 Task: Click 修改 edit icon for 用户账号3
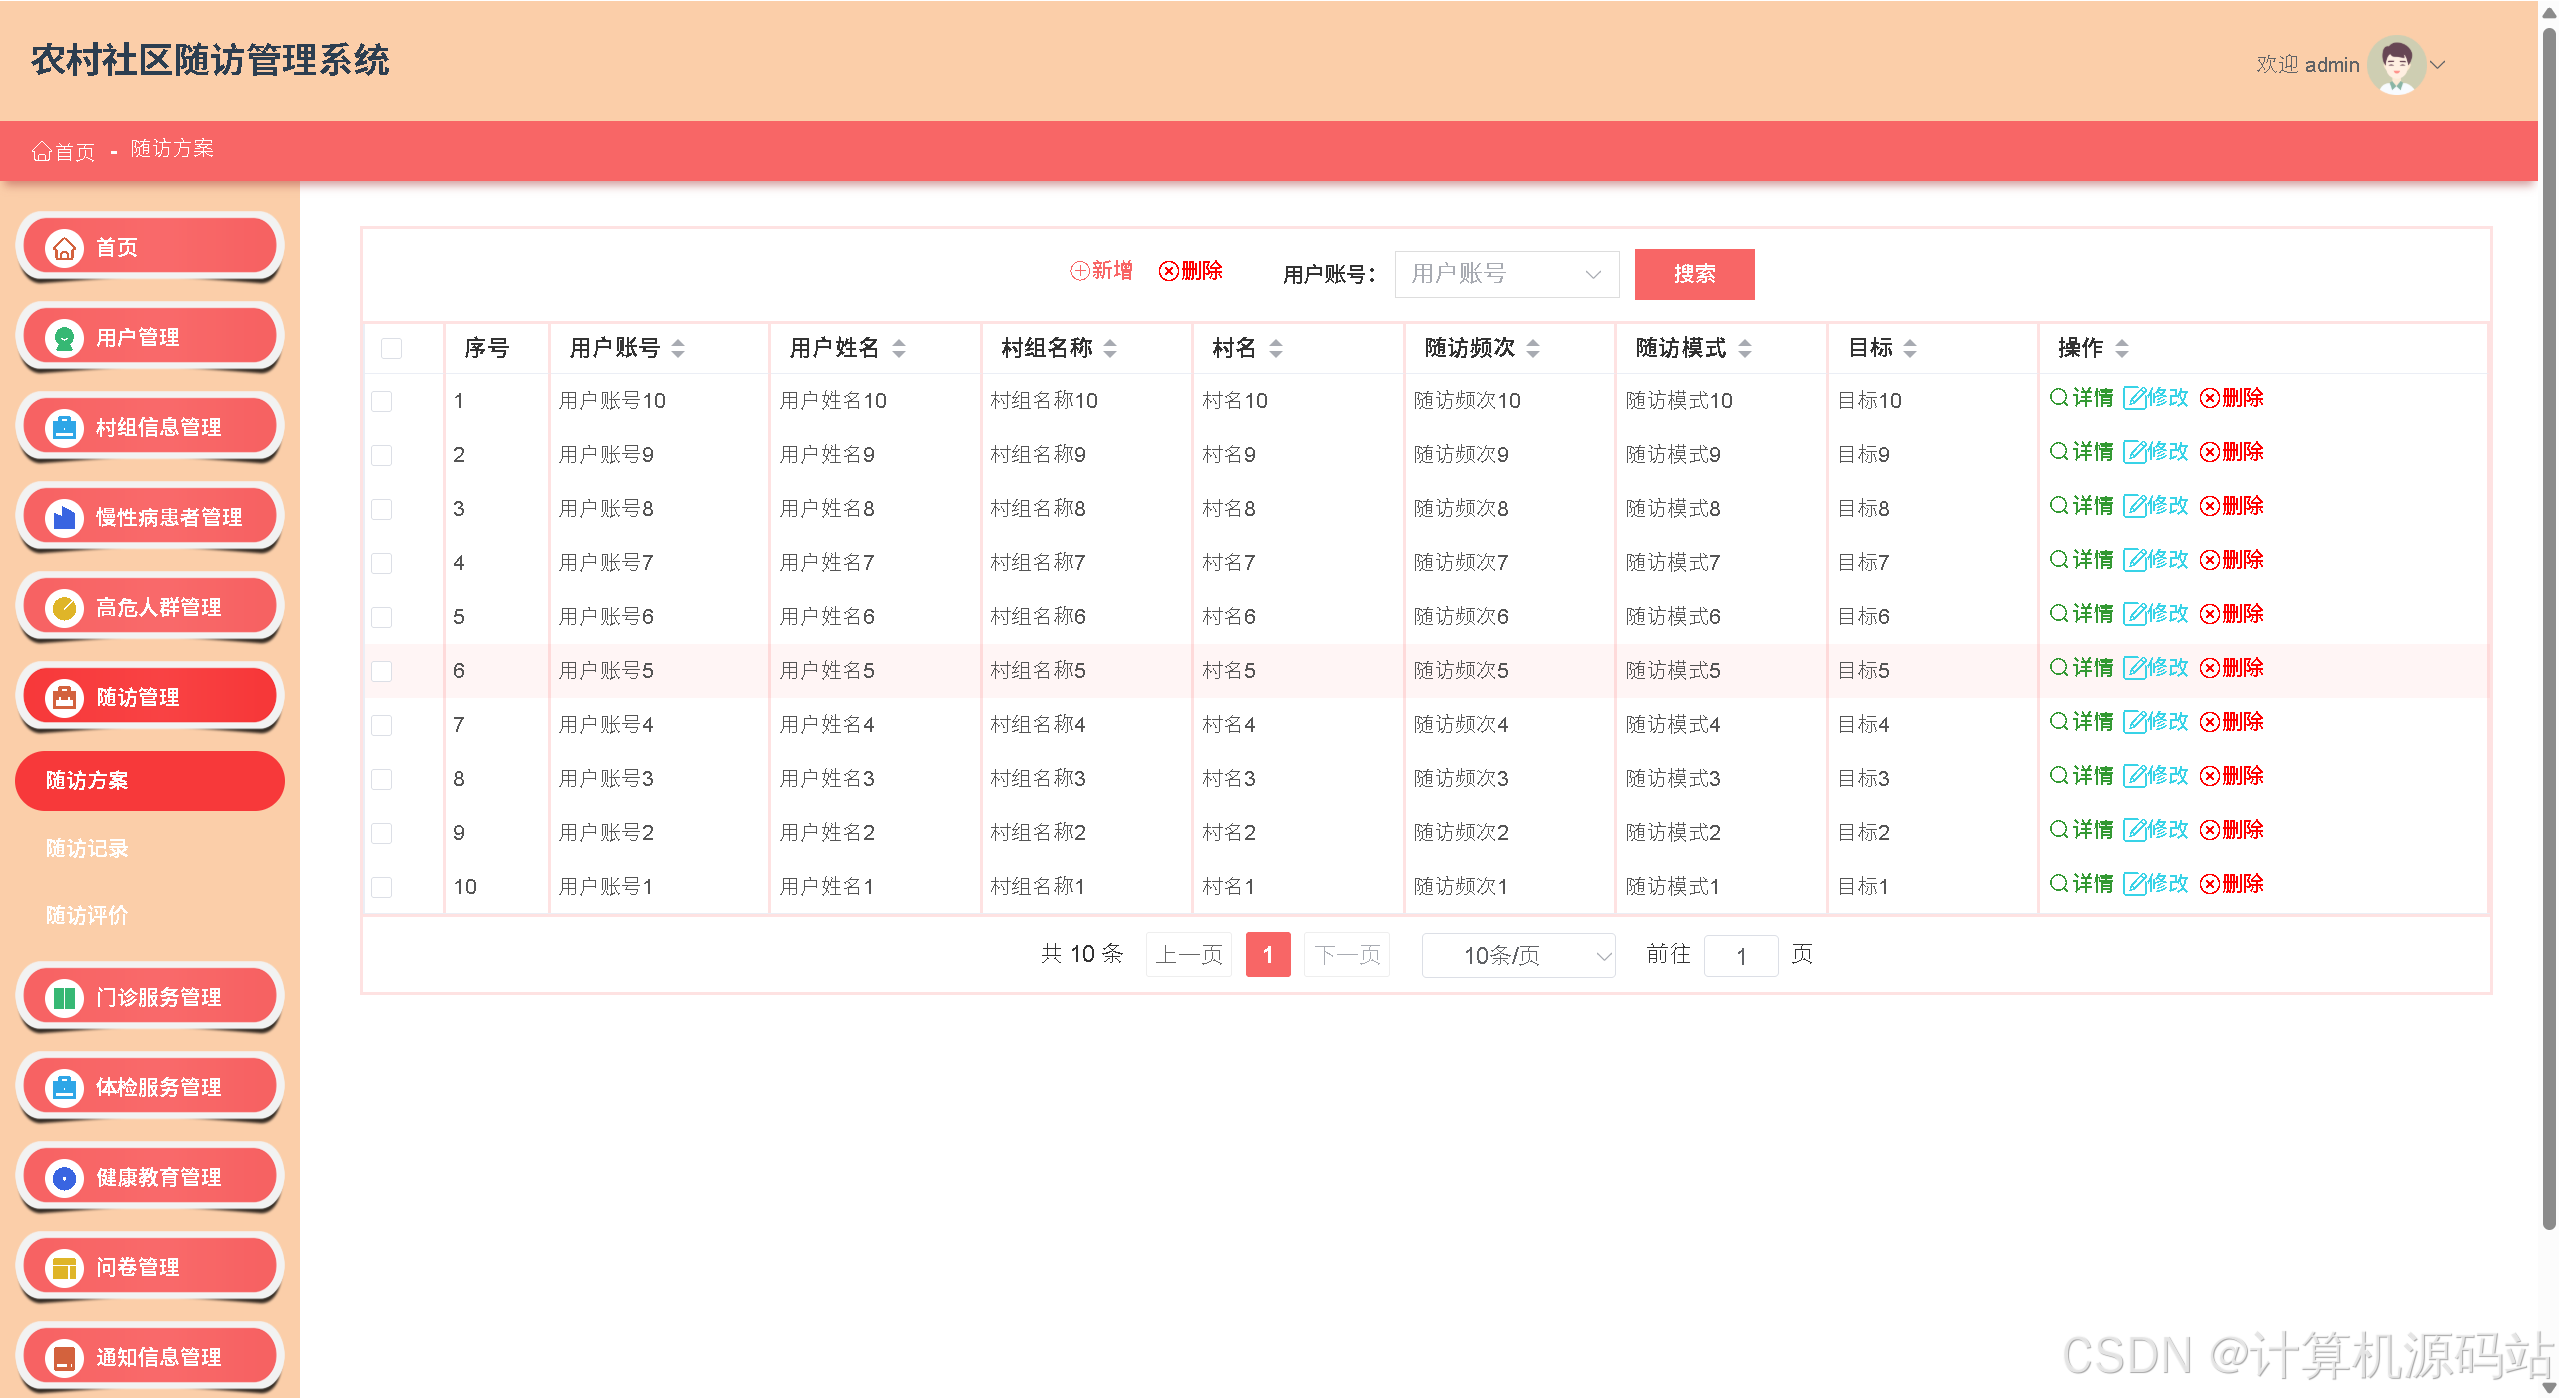click(x=2134, y=775)
